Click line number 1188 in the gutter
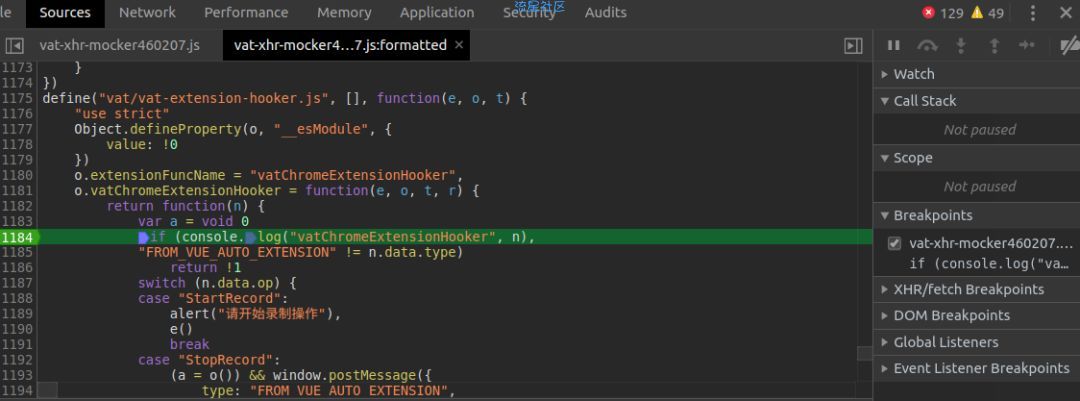The width and height of the screenshot is (1080, 401). point(17,298)
